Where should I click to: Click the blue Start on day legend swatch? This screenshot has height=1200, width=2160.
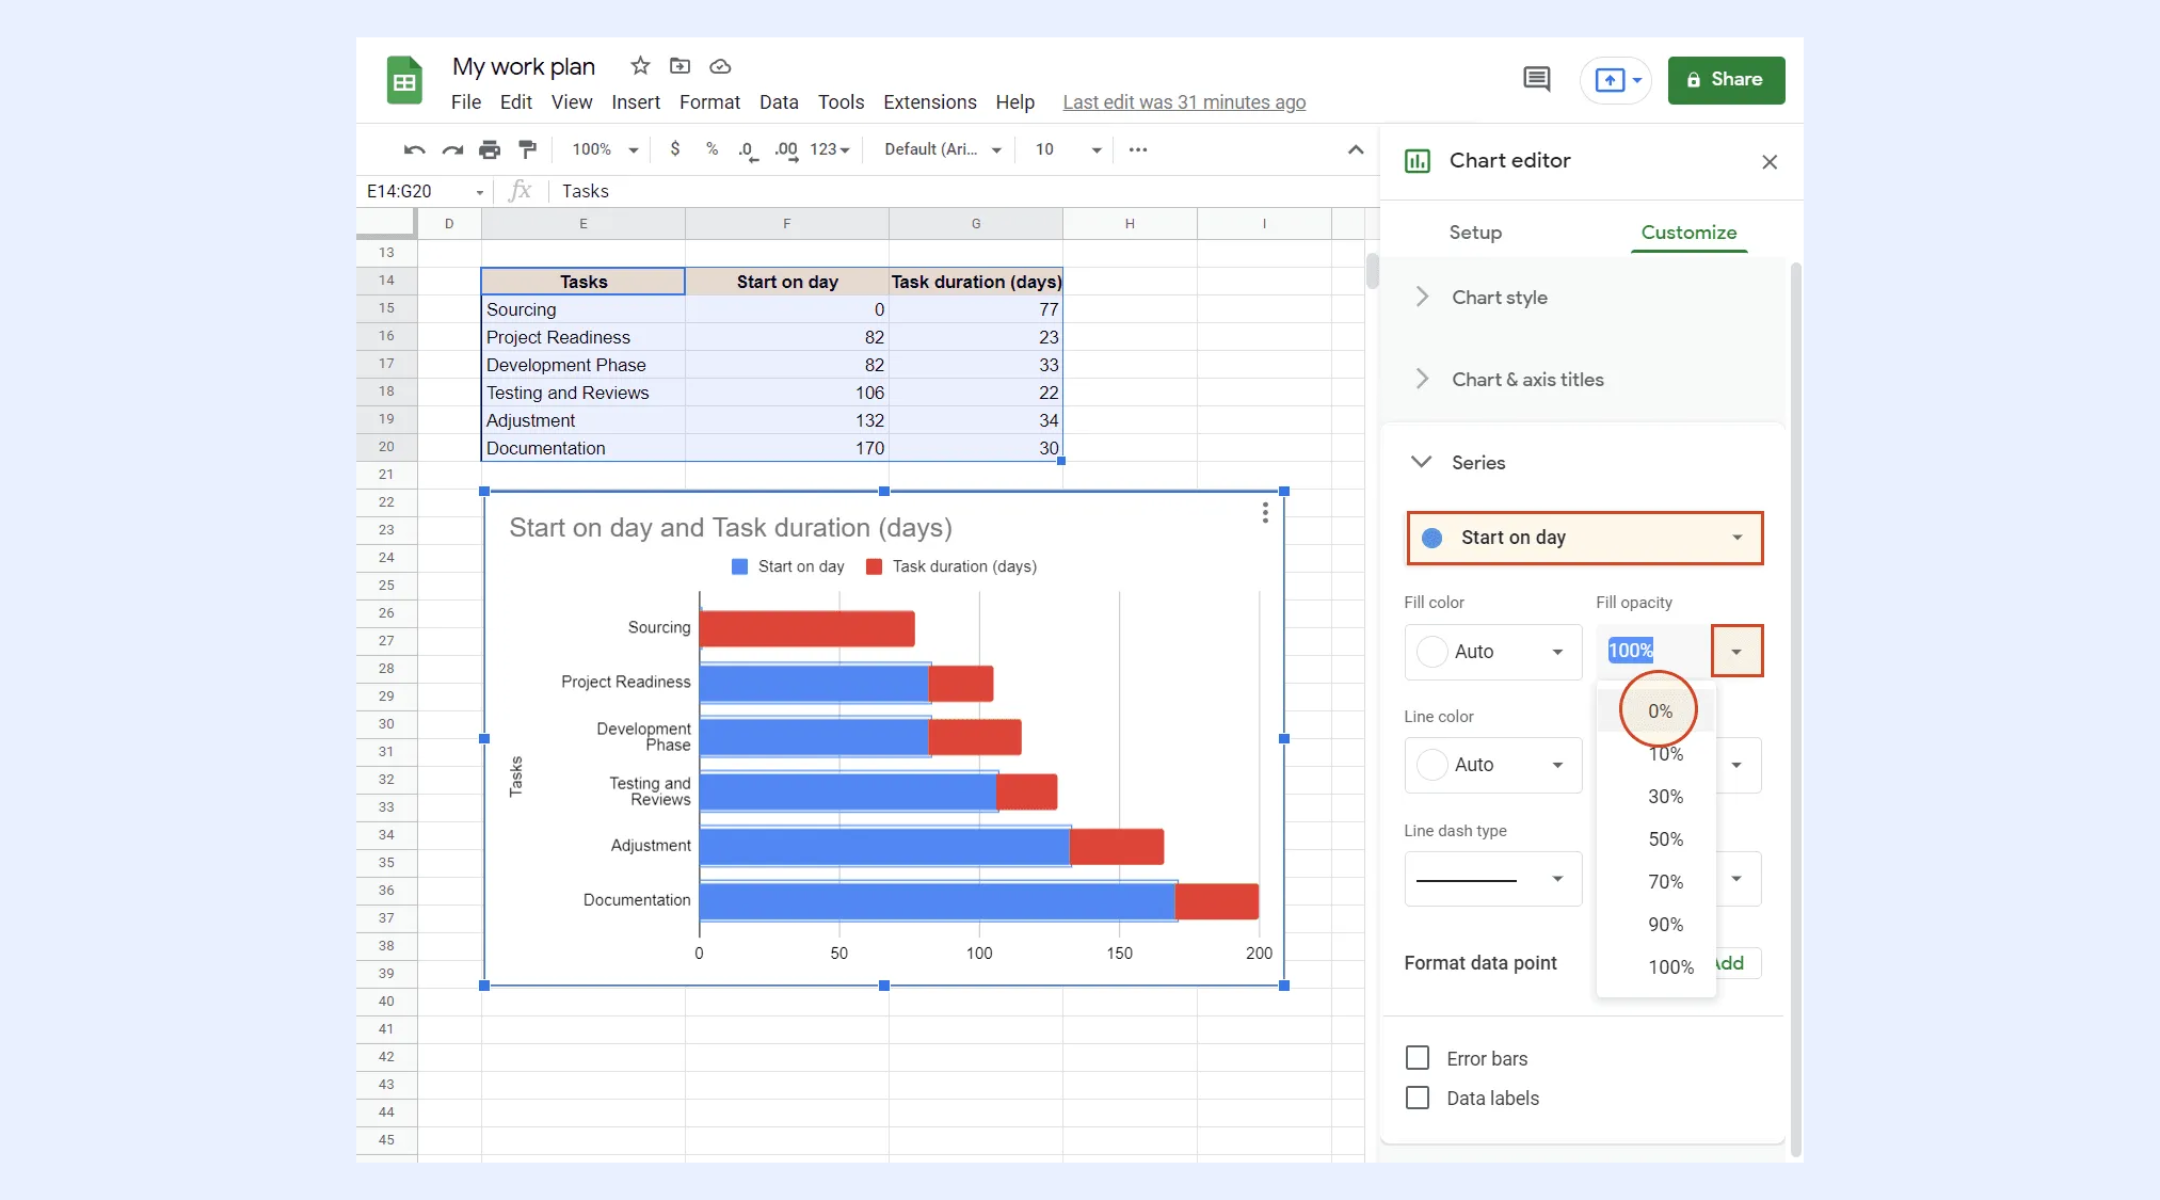[x=740, y=567]
